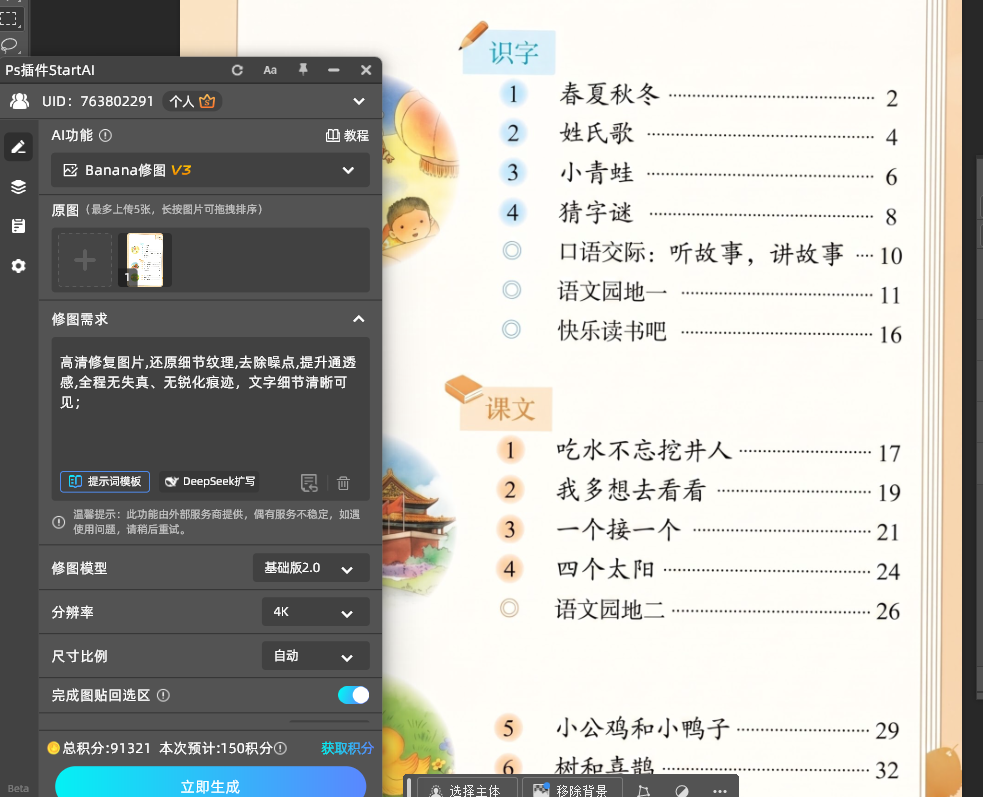Viewport: 983px width, 797px height.
Task: Select the Rectangular Marquee tool
Action: coord(10,17)
